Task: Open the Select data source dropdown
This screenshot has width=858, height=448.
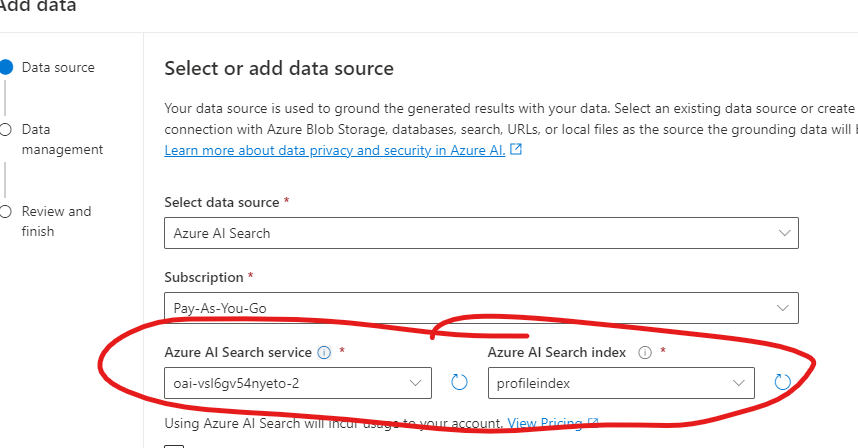Action: click(482, 233)
